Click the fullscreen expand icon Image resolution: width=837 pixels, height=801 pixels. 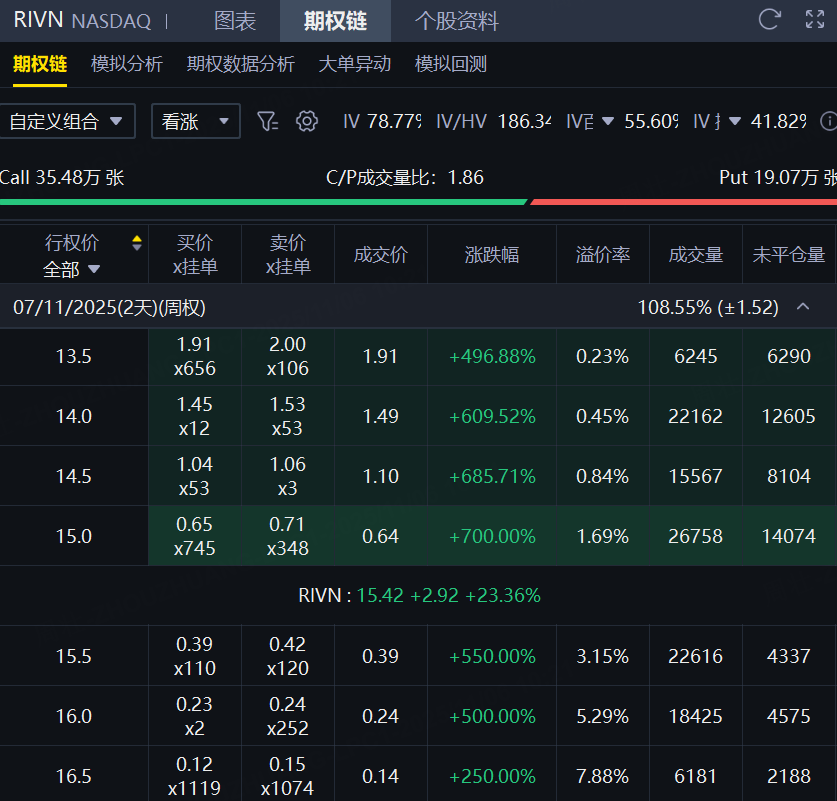(815, 19)
